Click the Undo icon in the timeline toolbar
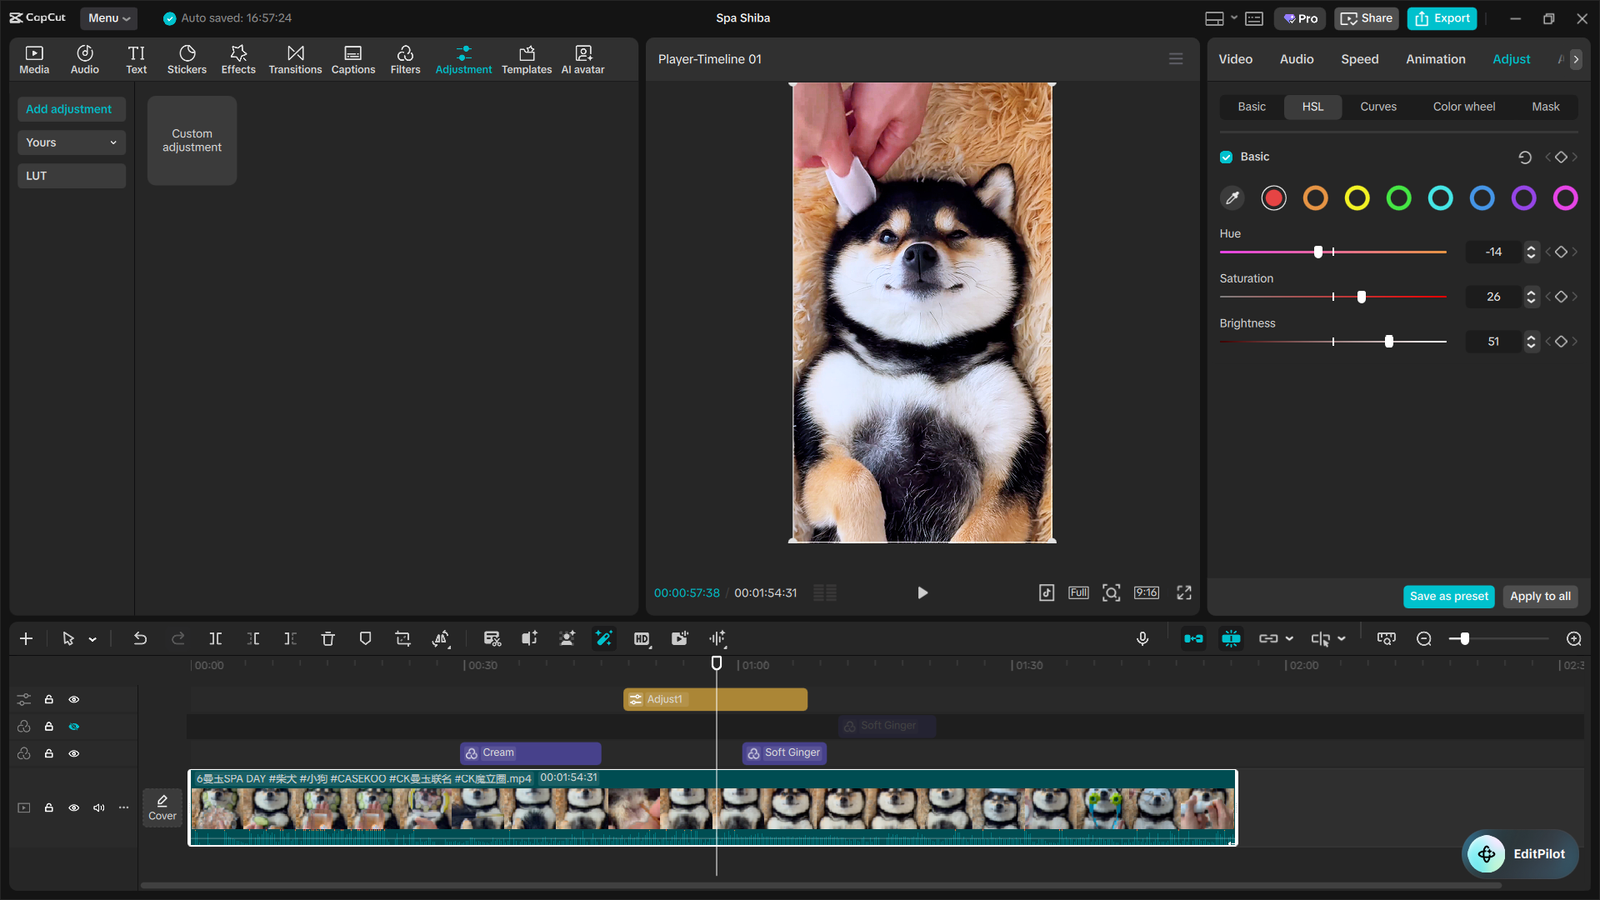Viewport: 1600px width, 900px height. click(x=140, y=638)
